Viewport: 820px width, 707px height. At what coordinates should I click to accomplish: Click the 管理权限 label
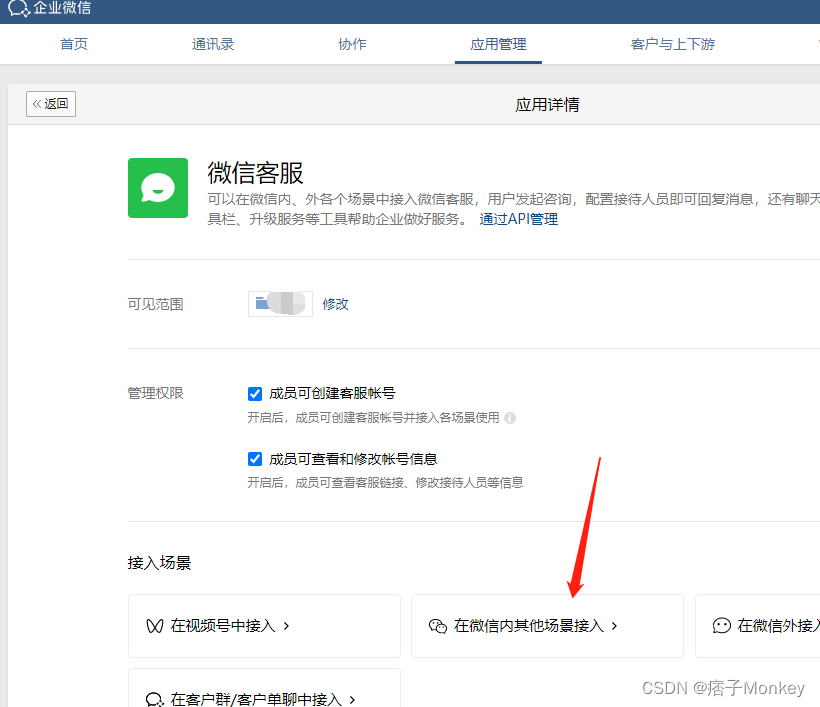(155, 393)
